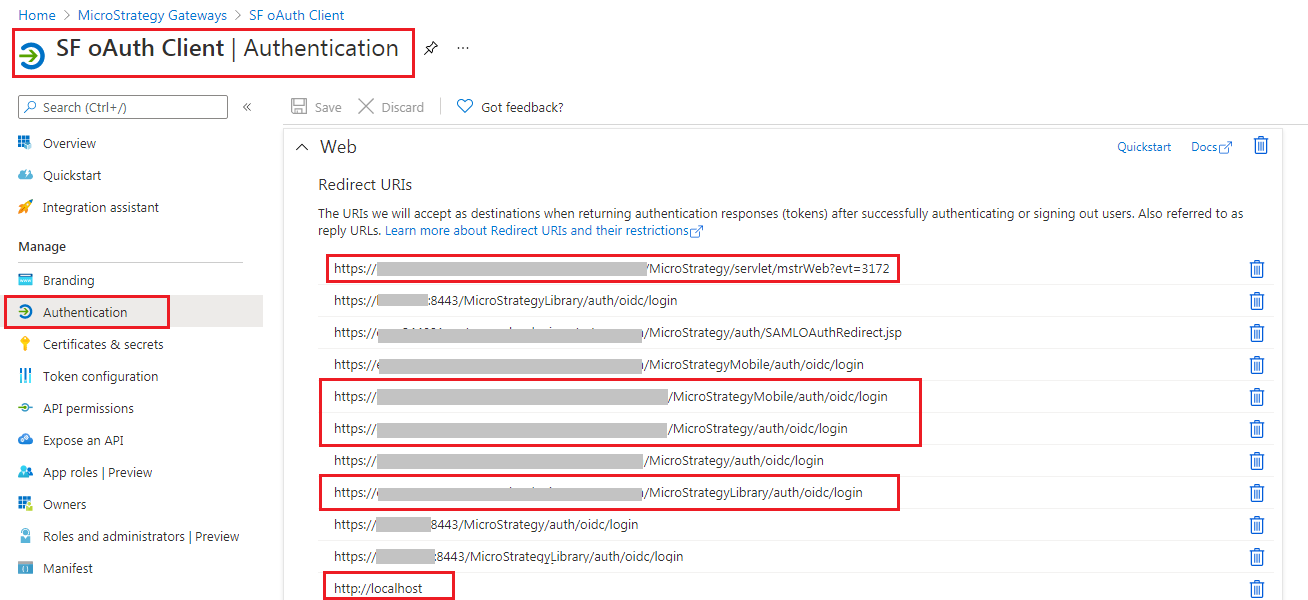Open the Token configuration page
Image resolution: width=1308 pixels, height=600 pixels.
(100, 376)
